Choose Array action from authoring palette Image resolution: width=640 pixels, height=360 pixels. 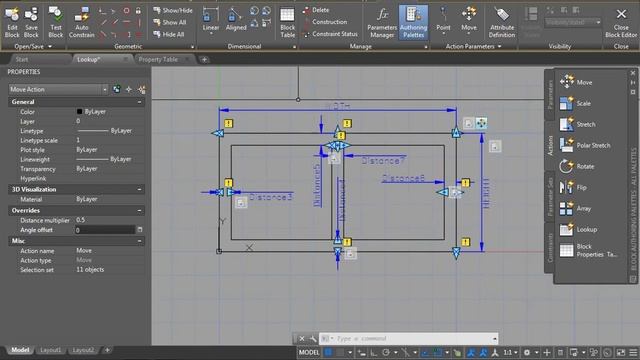coord(575,208)
